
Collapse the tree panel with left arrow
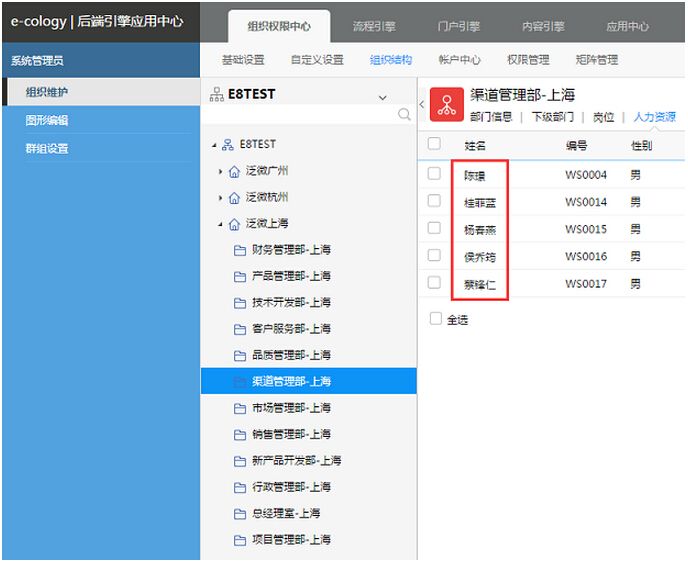(x=421, y=104)
